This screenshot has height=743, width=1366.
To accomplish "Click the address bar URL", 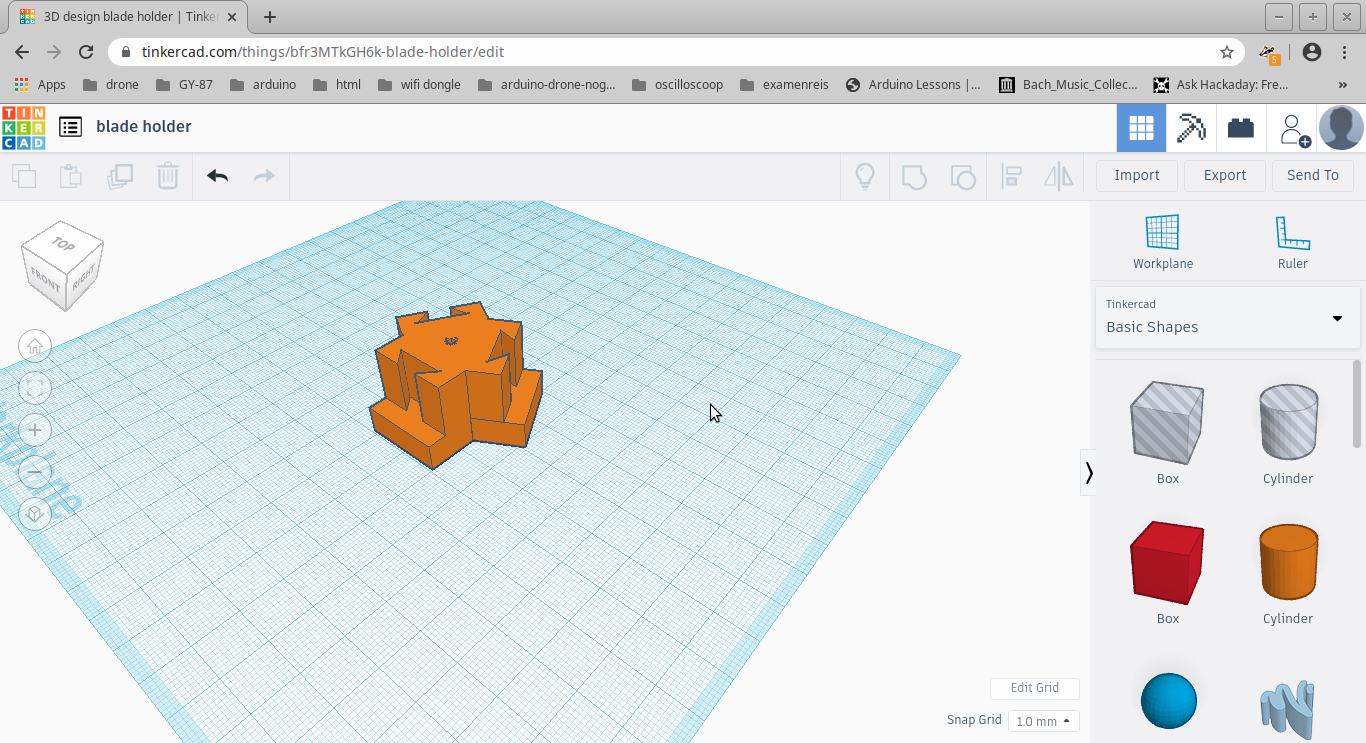I will click(x=323, y=52).
